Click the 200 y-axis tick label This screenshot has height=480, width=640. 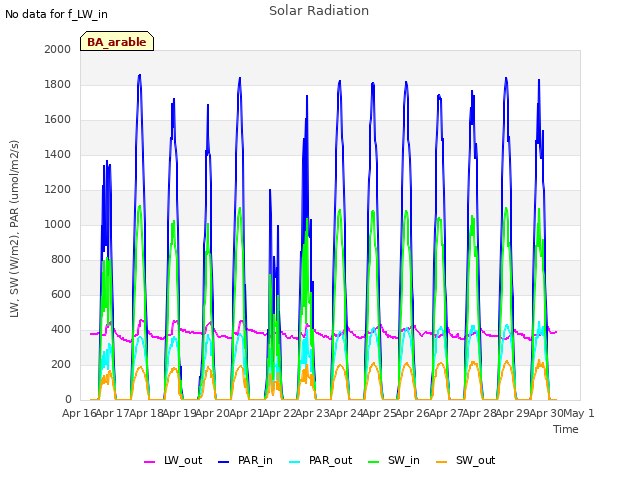pyautogui.click(x=61, y=364)
